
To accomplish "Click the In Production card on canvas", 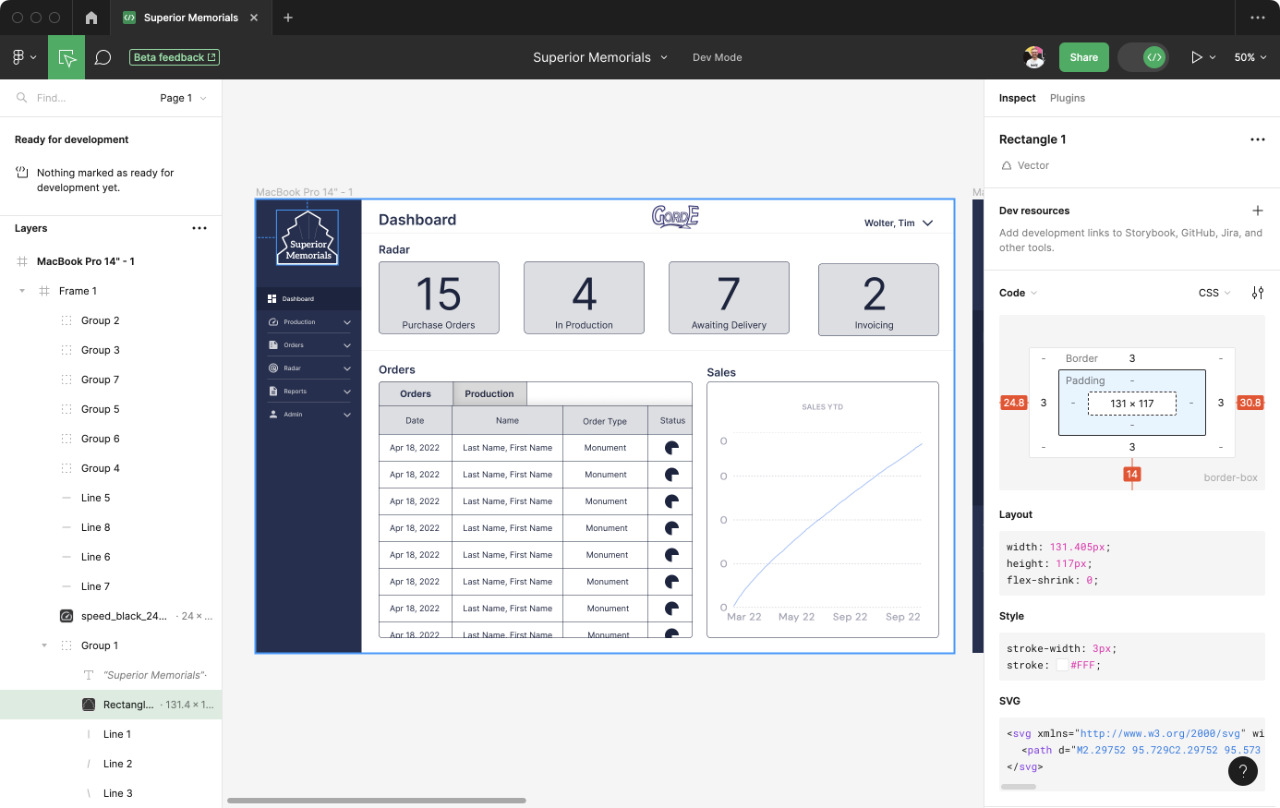I will pos(584,298).
